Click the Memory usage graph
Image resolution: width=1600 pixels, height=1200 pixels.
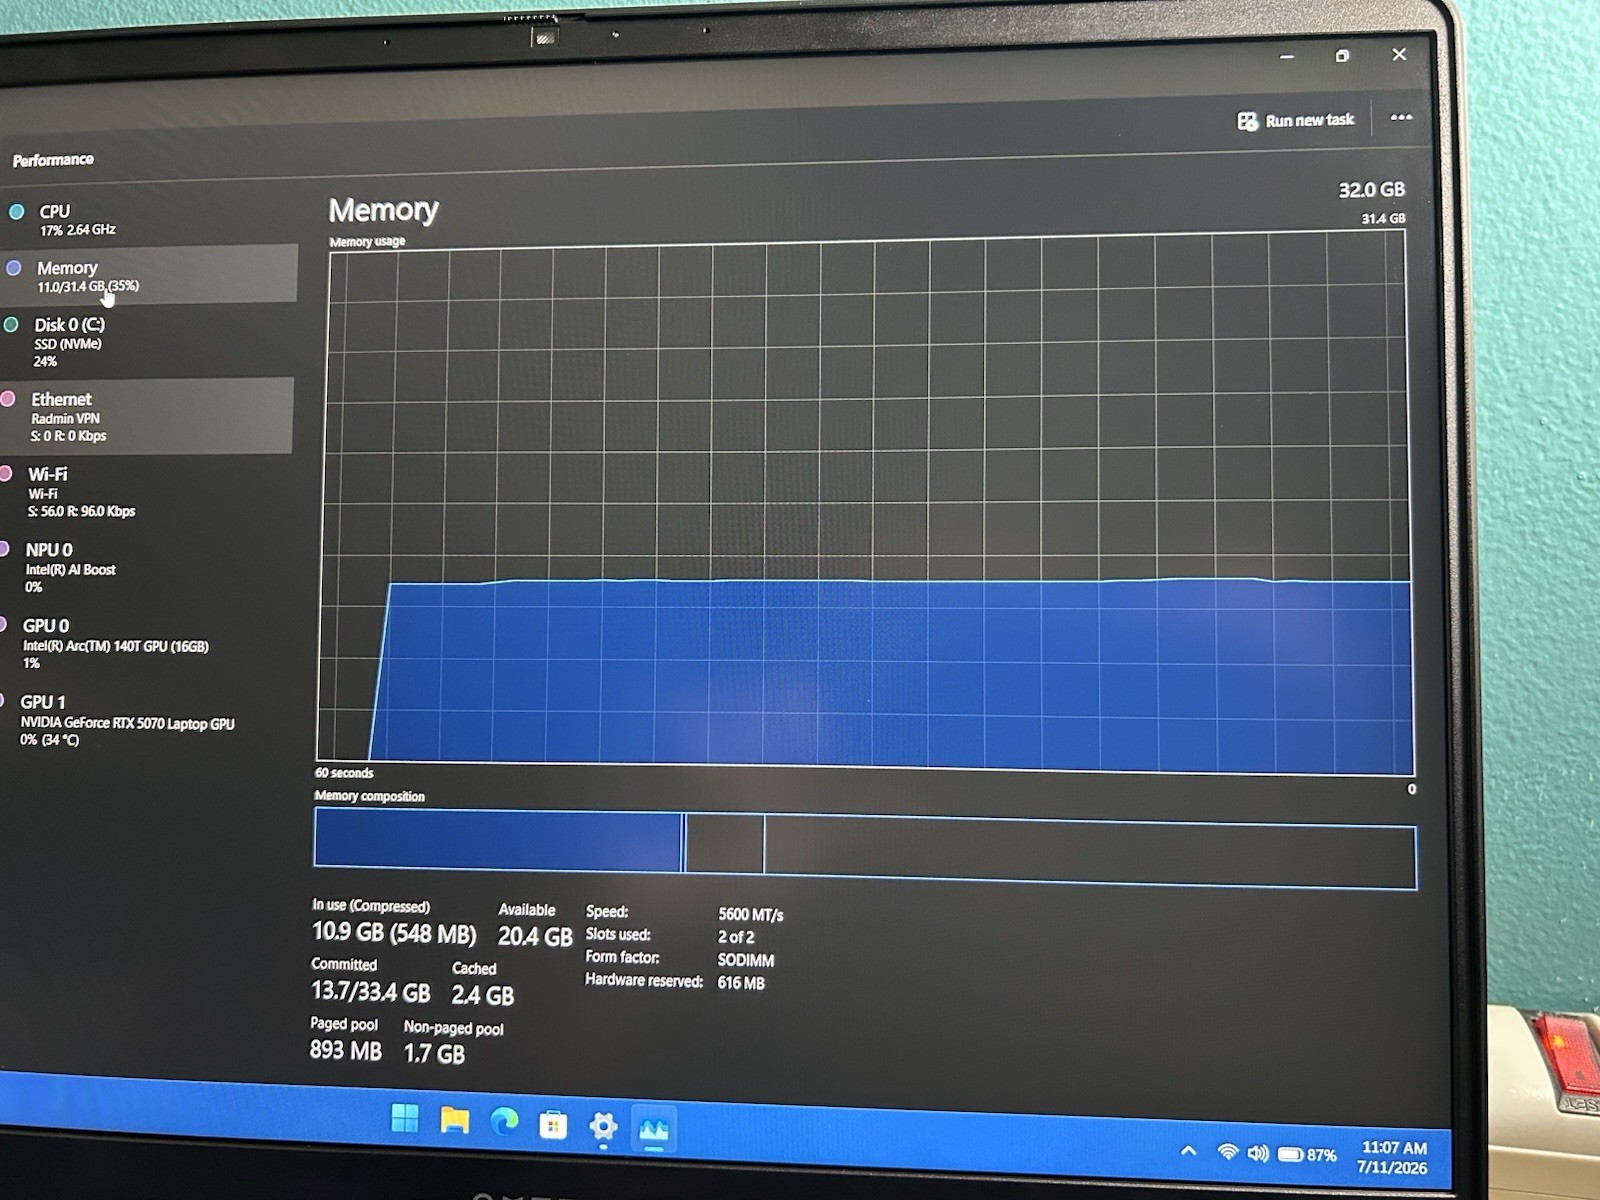click(x=865, y=505)
